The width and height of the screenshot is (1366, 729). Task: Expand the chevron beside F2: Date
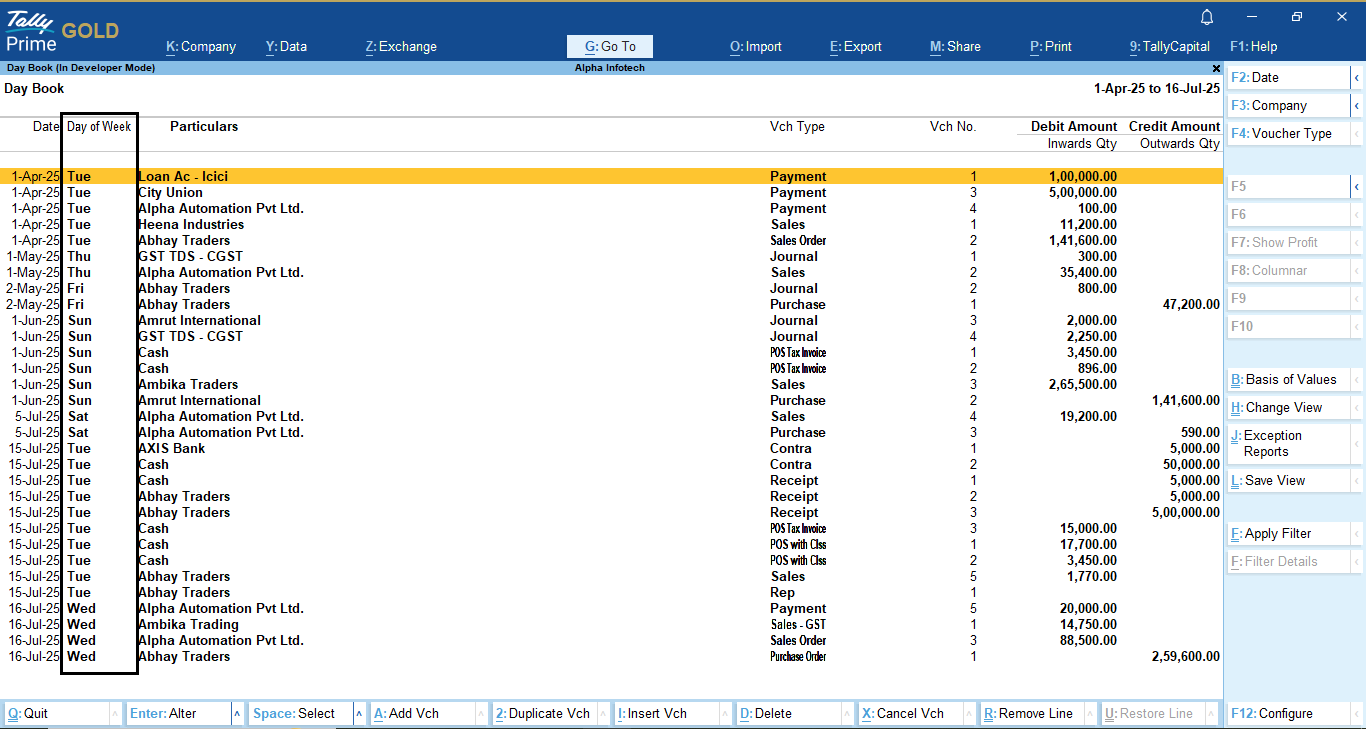[x=1356, y=78]
